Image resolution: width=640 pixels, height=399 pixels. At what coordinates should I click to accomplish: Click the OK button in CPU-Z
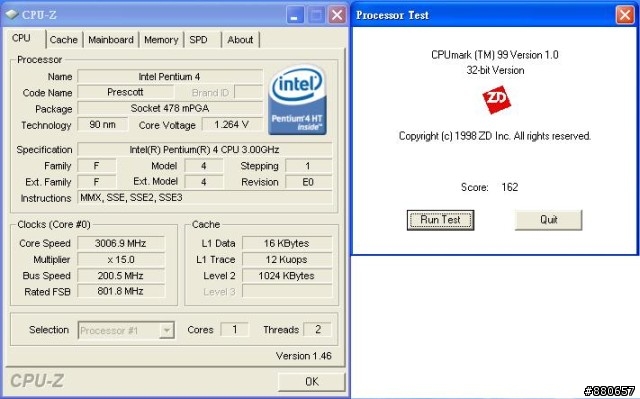click(x=311, y=382)
